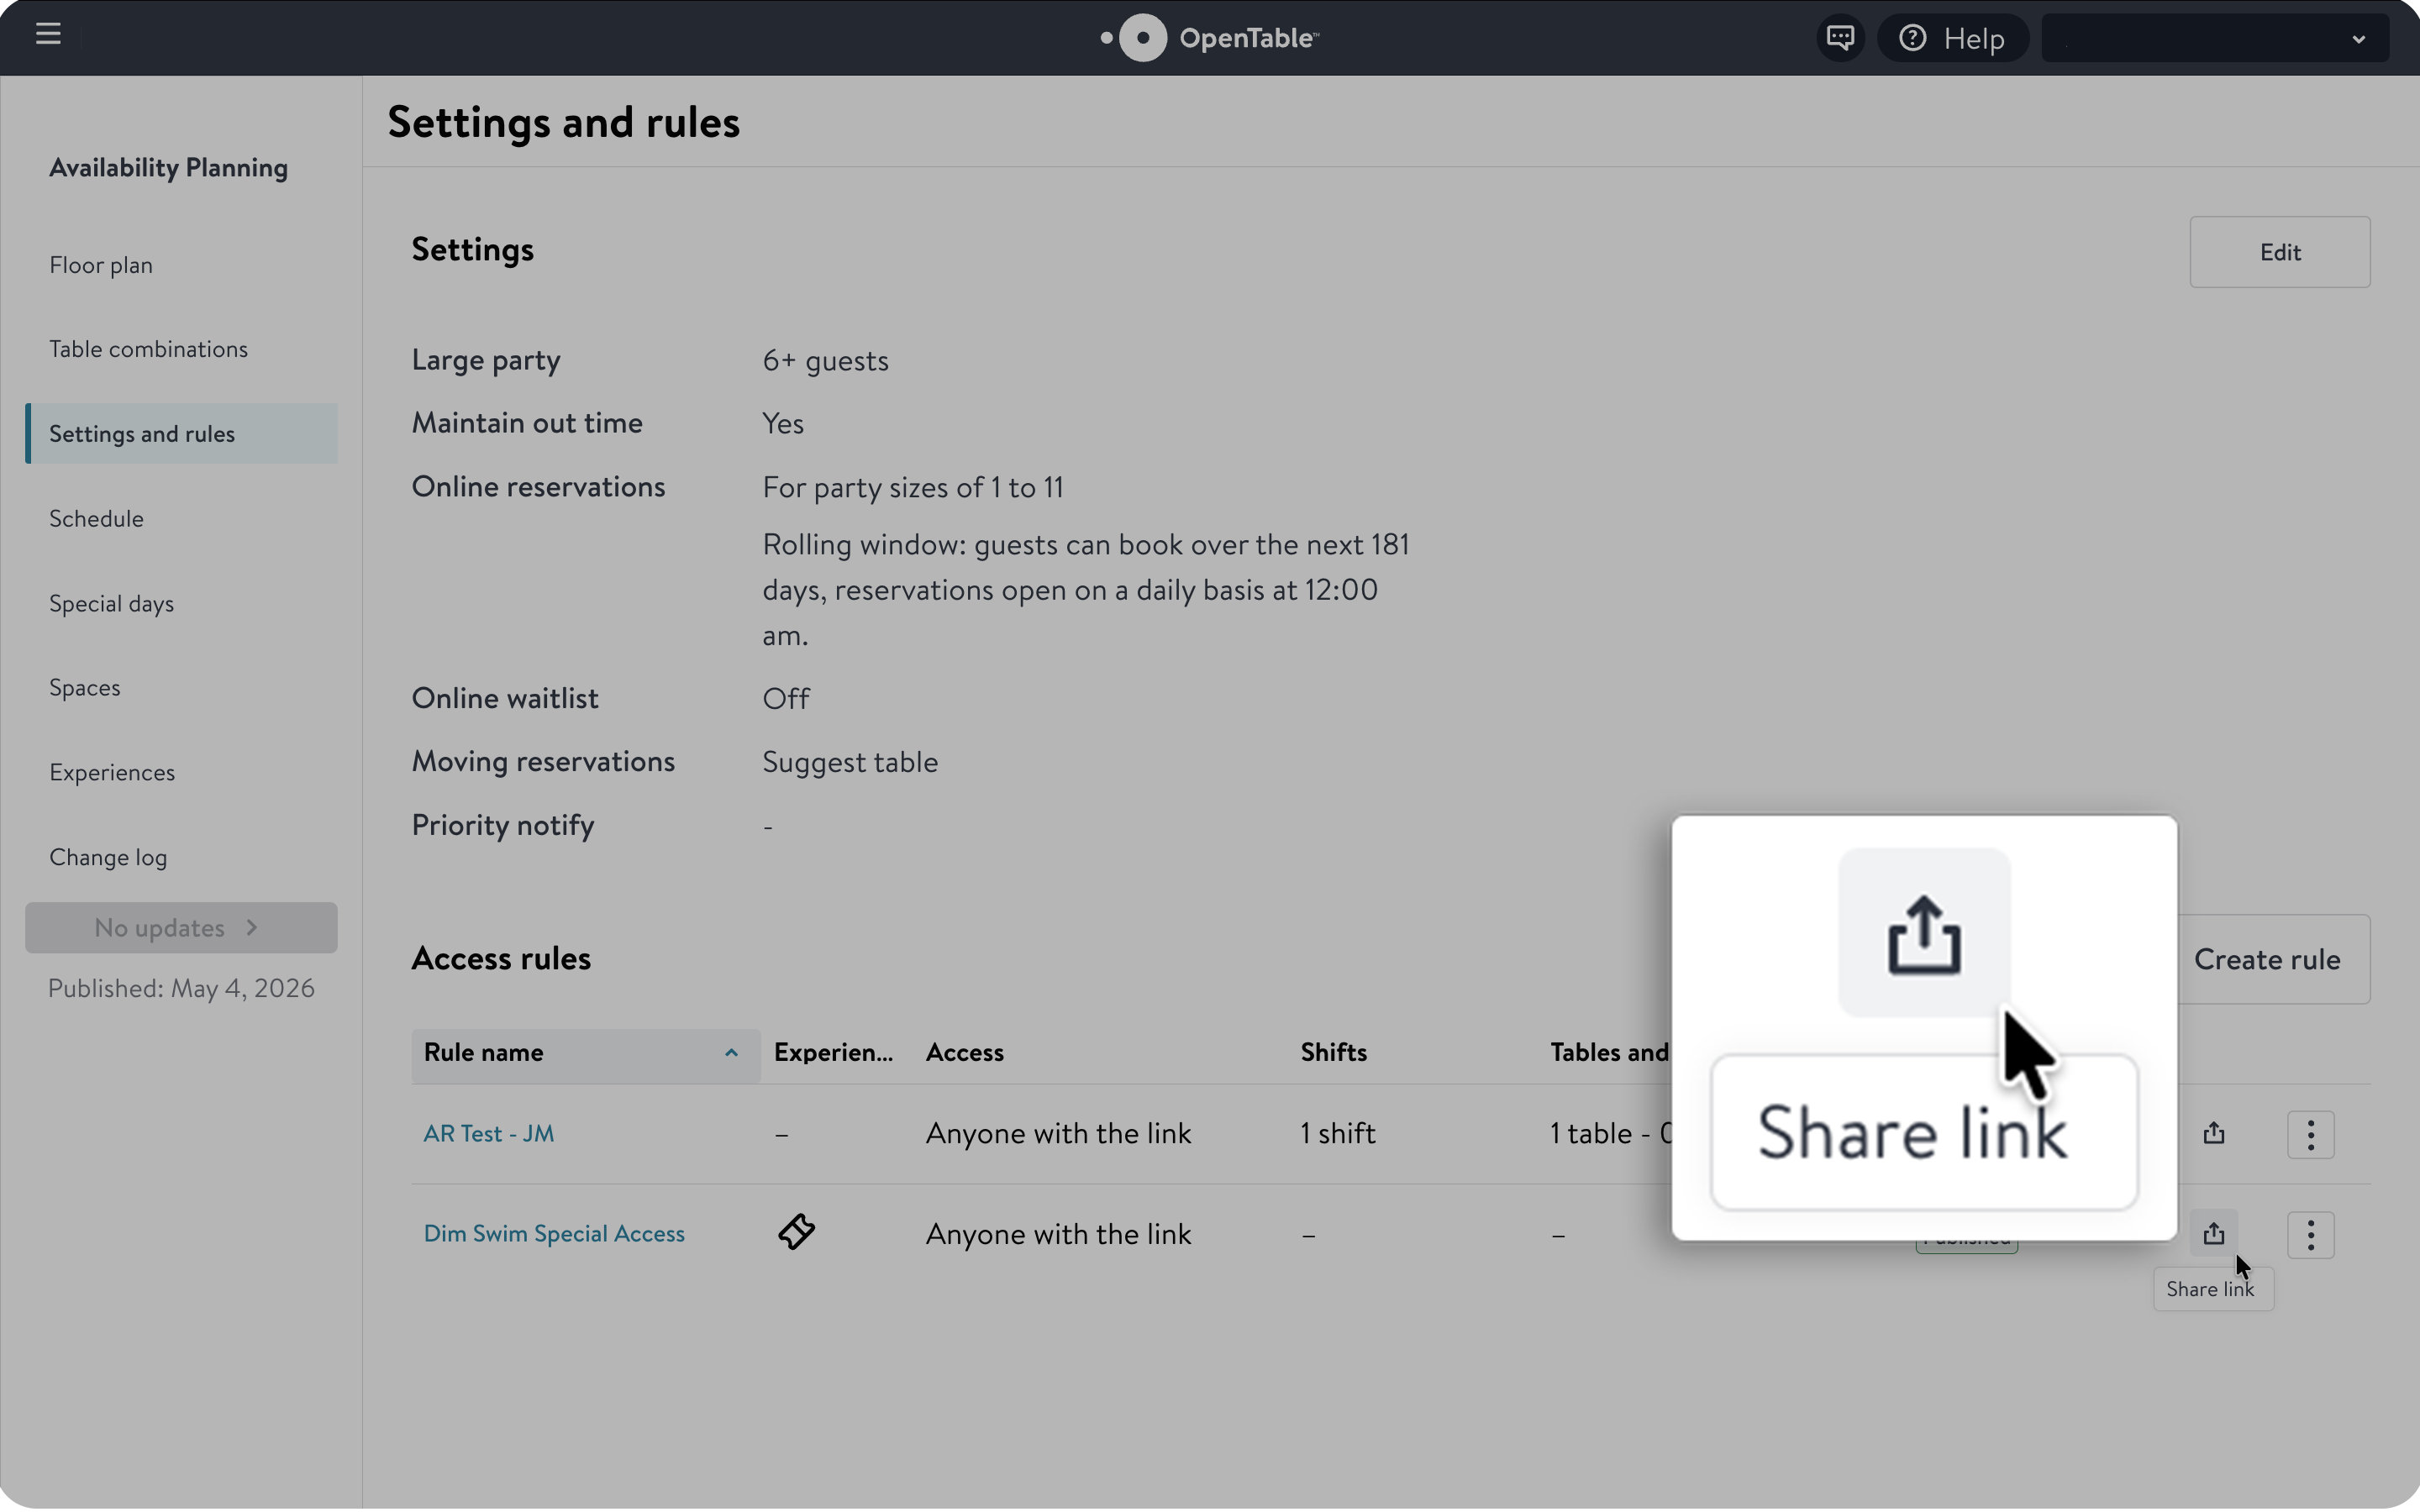Click the Availability Planning heading

[x=168, y=167]
